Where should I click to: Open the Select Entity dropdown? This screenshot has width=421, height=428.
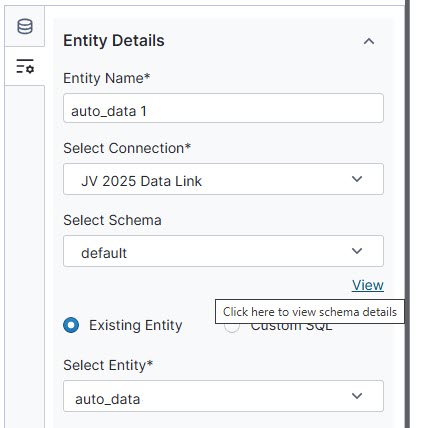pos(223,396)
